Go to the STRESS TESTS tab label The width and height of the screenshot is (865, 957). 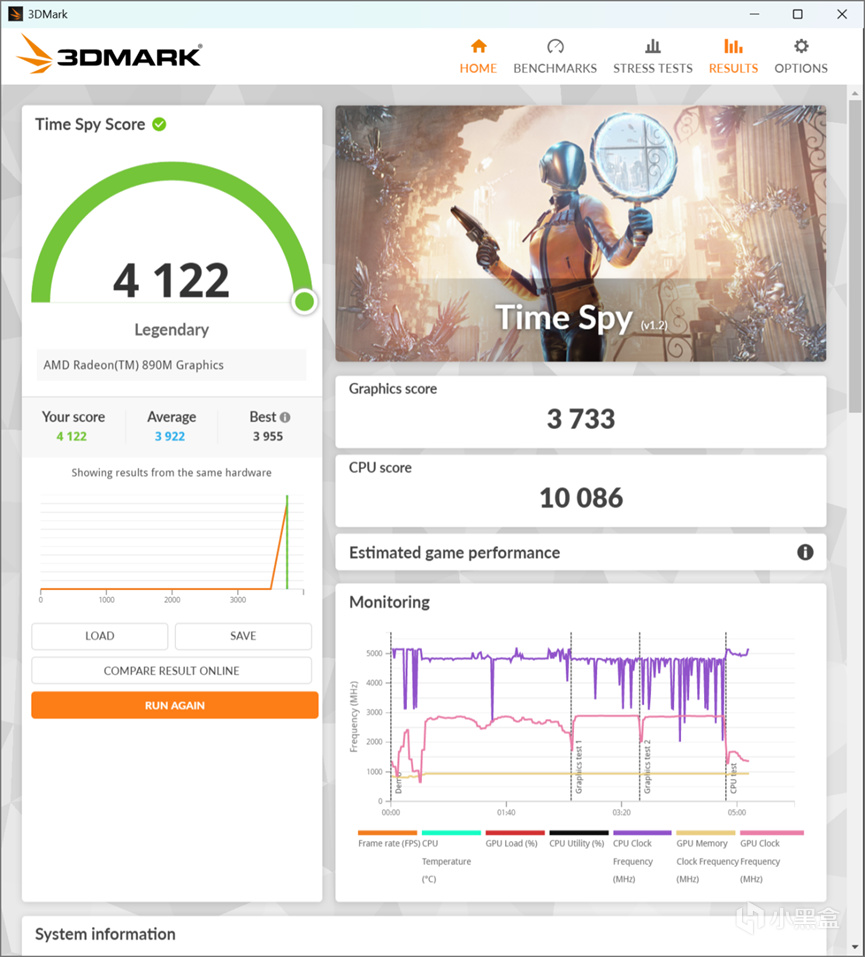653,68
